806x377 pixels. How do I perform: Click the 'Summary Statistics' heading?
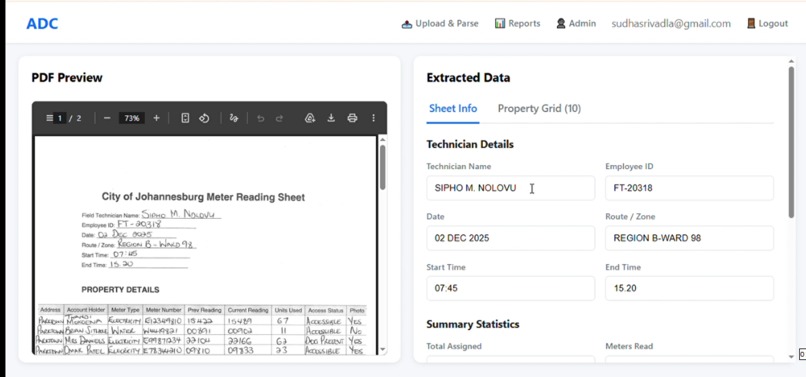(x=472, y=325)
